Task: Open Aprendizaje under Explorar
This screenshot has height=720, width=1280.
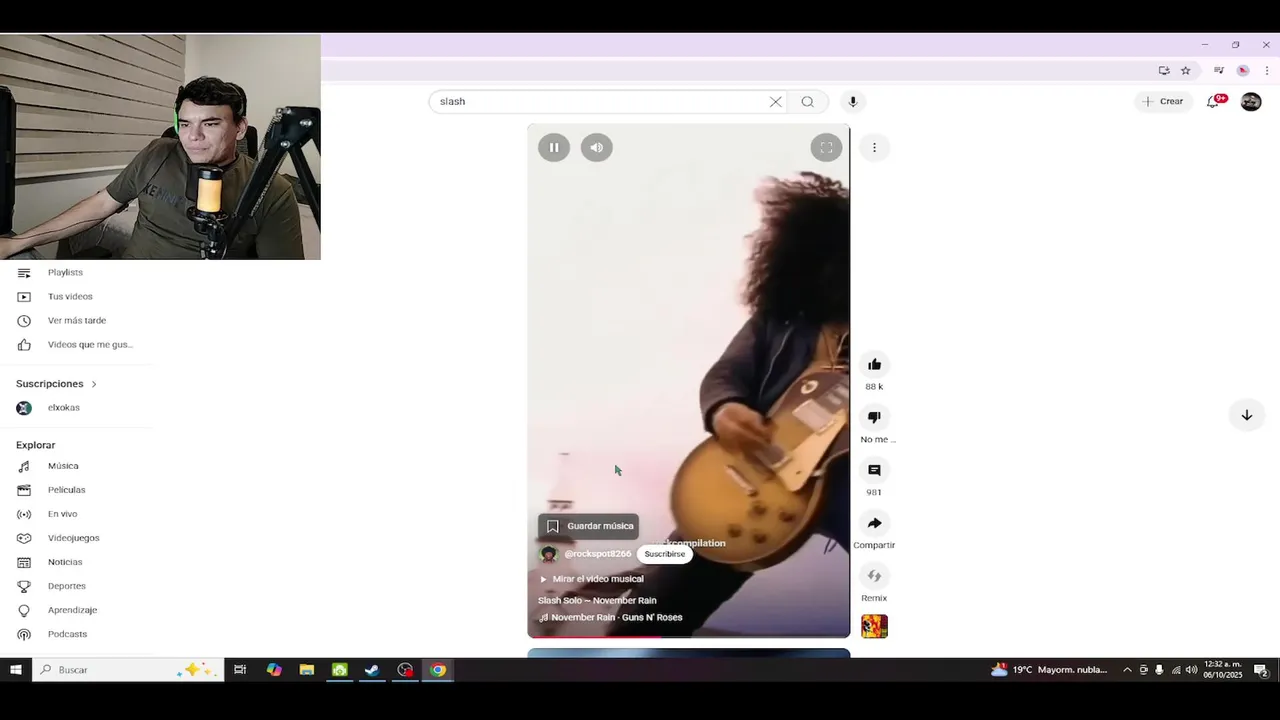Action: (77, 610)
